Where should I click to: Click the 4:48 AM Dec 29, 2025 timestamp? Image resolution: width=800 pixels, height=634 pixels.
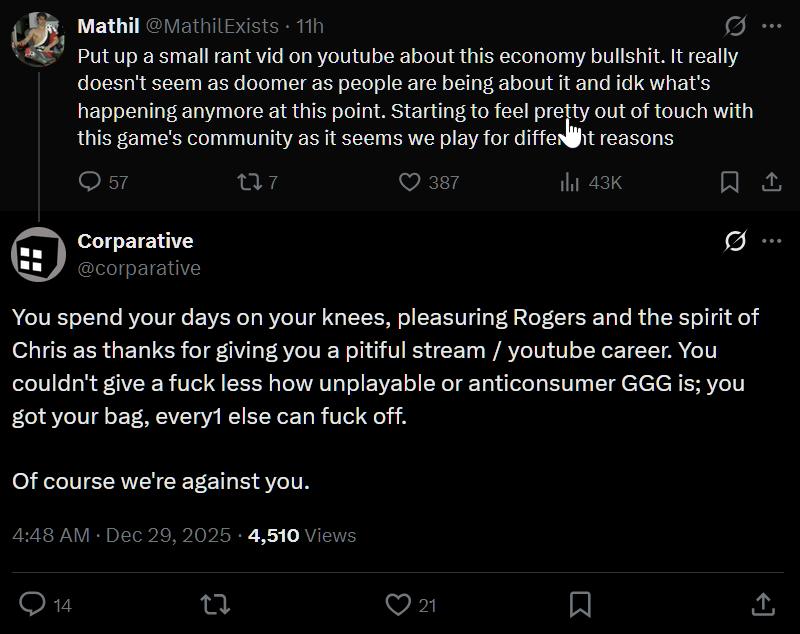pyautogui.click(x=121, y=535)
